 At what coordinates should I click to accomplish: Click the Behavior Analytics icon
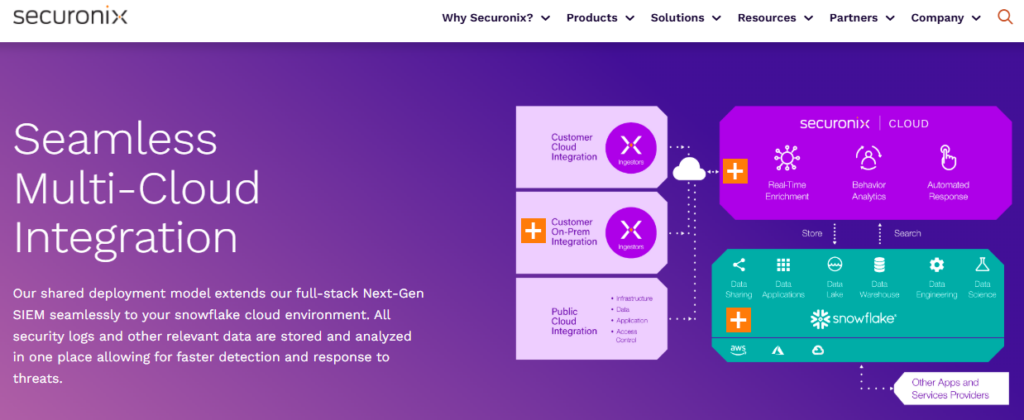pyautogui.click(x=869, y=159)
